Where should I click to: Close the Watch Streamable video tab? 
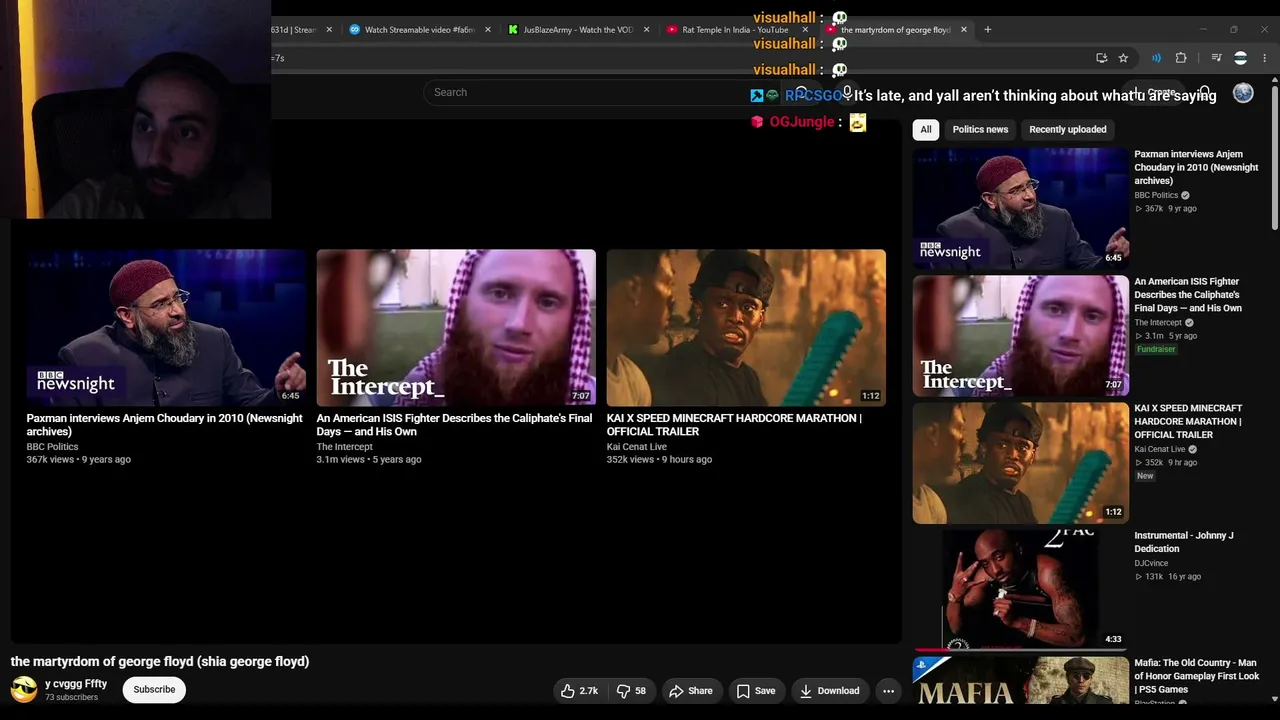(x=488, y=30)
